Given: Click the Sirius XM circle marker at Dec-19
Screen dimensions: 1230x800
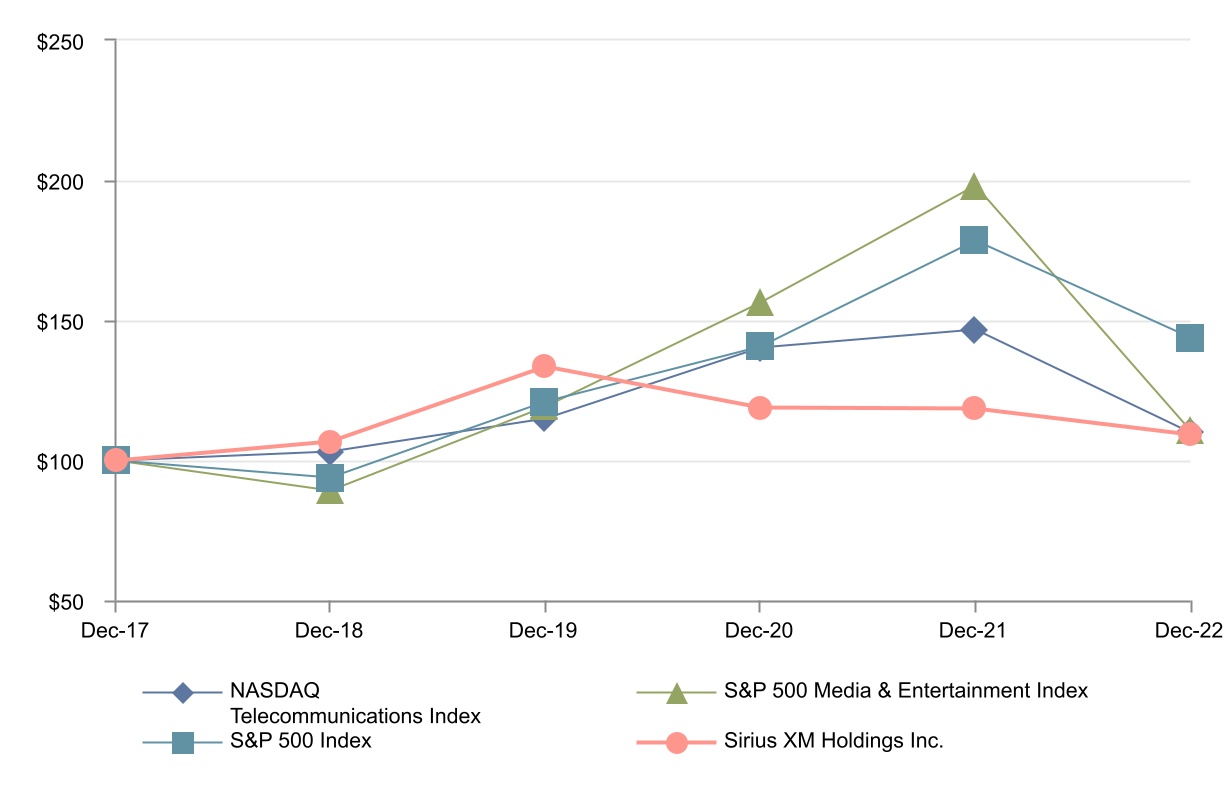Looking at the screenshot, I should [544, 366].
